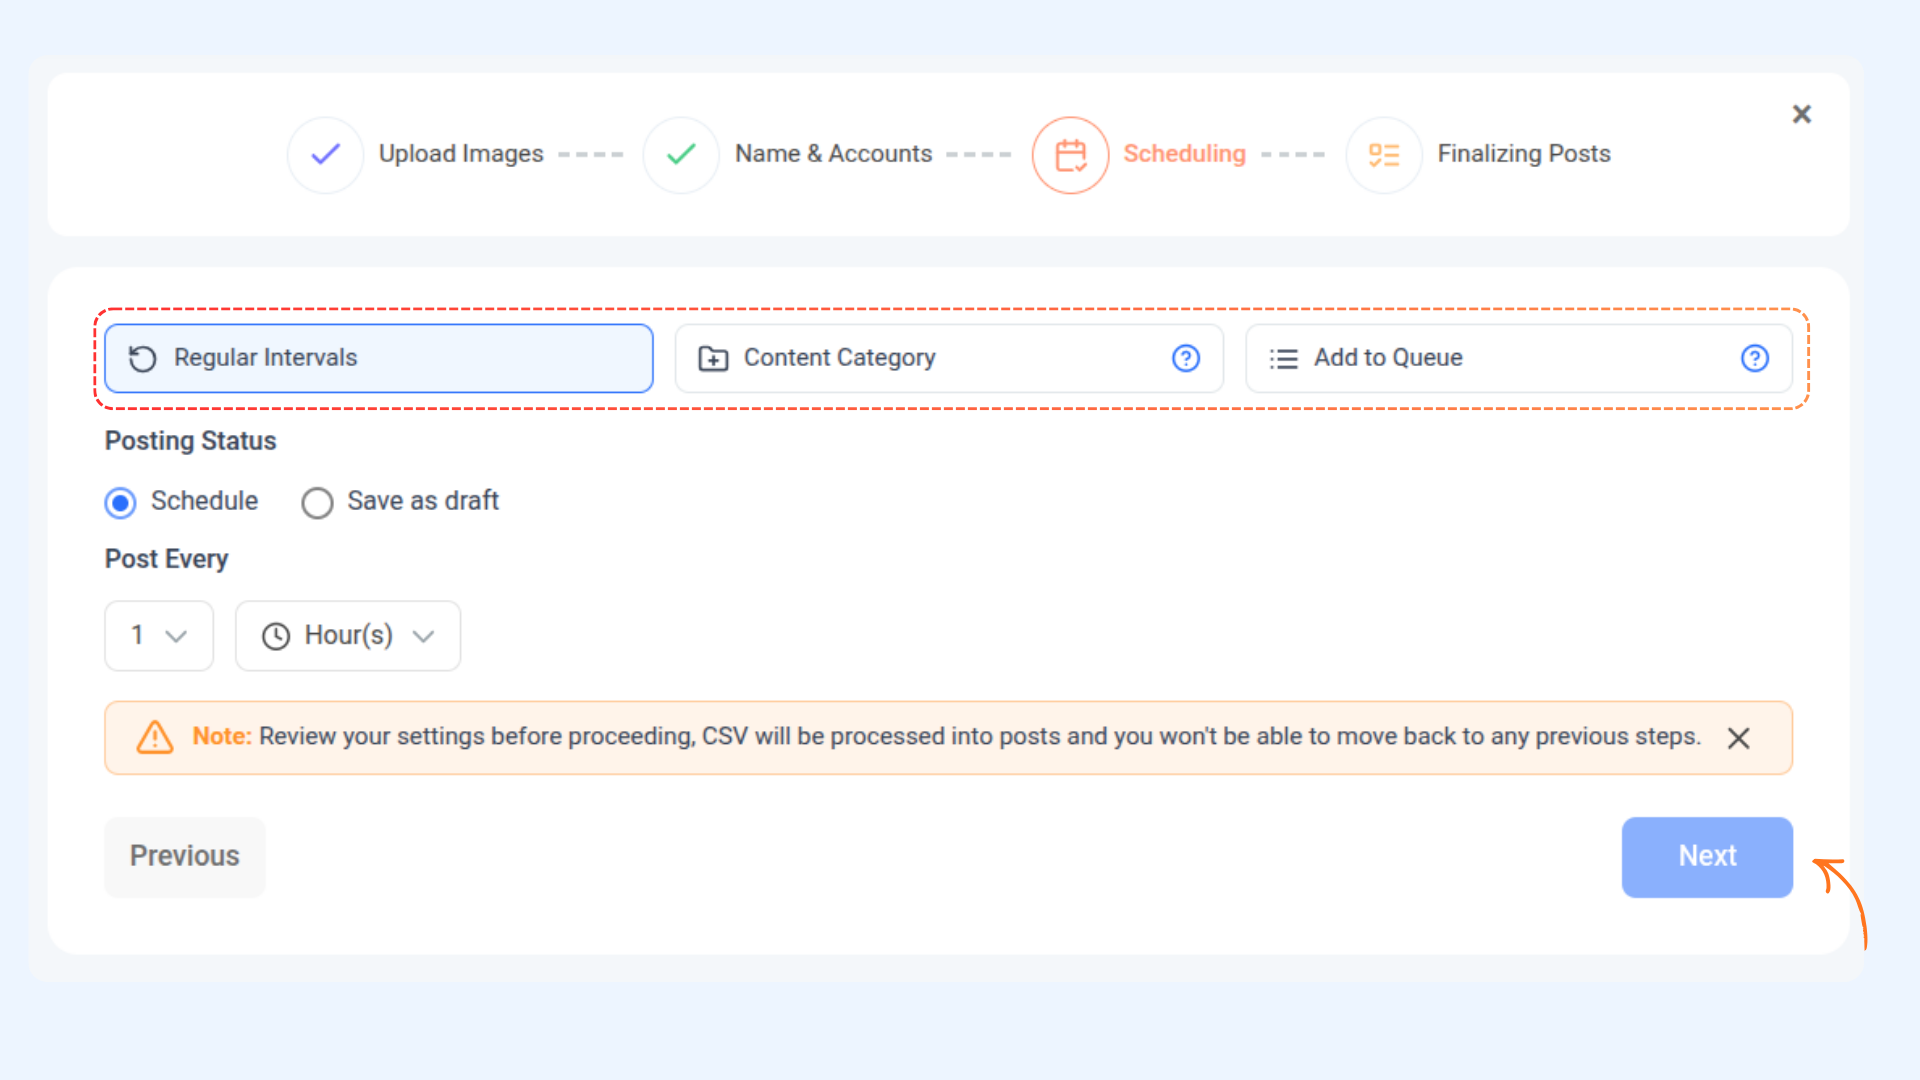Viewport: 1920px width, 1080px height.
Task: Select the Schedule radio button
Action: tap(121, 502)
